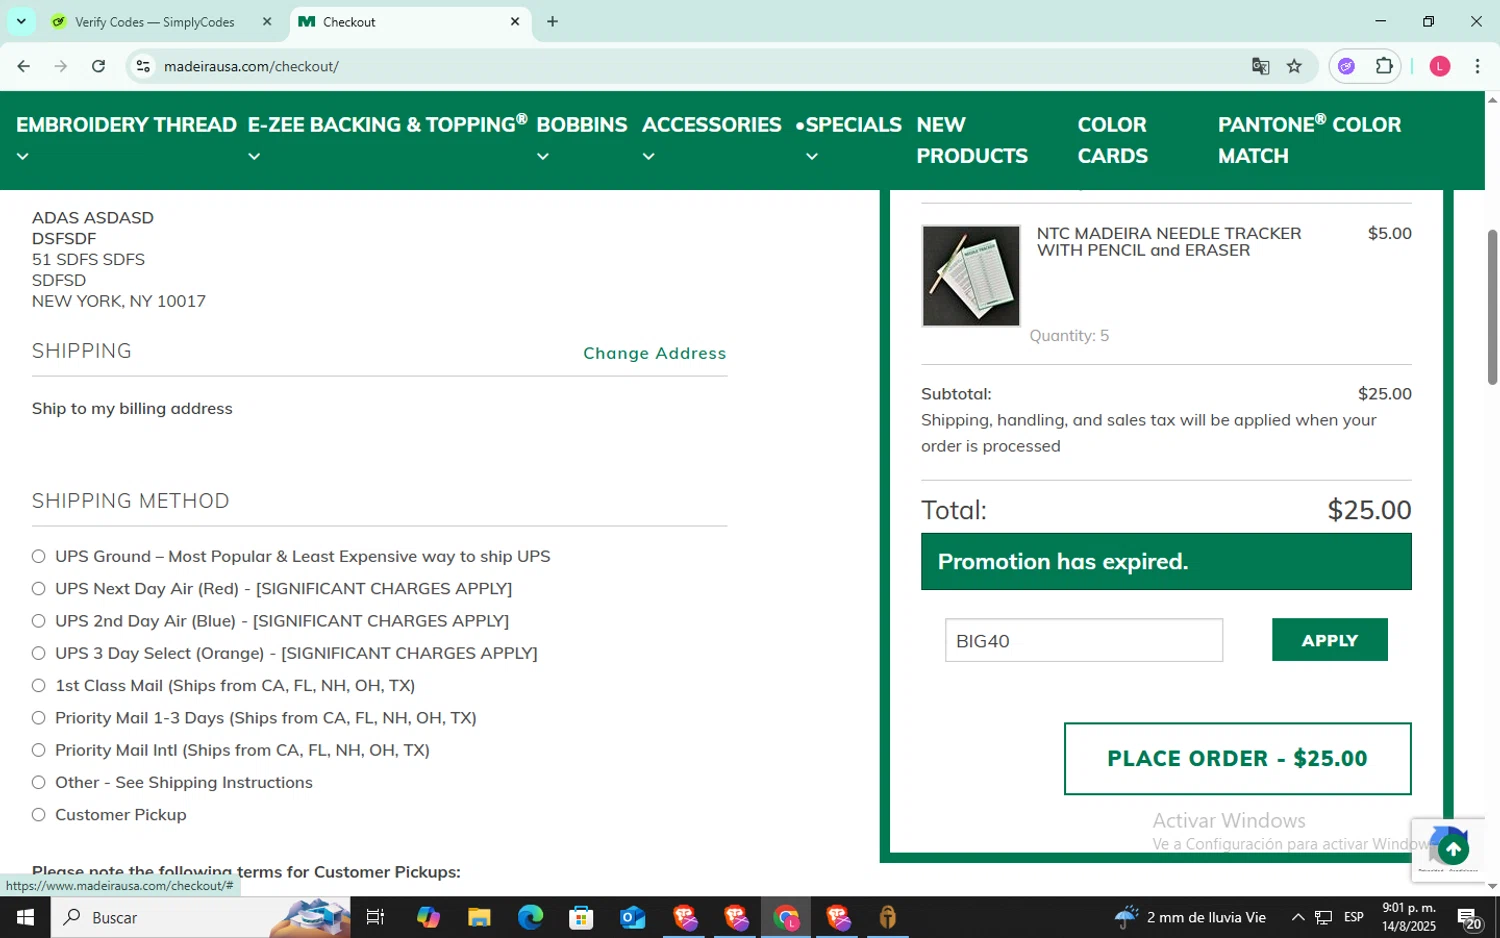Choose Customer Pickup shipping method
The height and width of the screenshot is (938, 1500).
39,815
